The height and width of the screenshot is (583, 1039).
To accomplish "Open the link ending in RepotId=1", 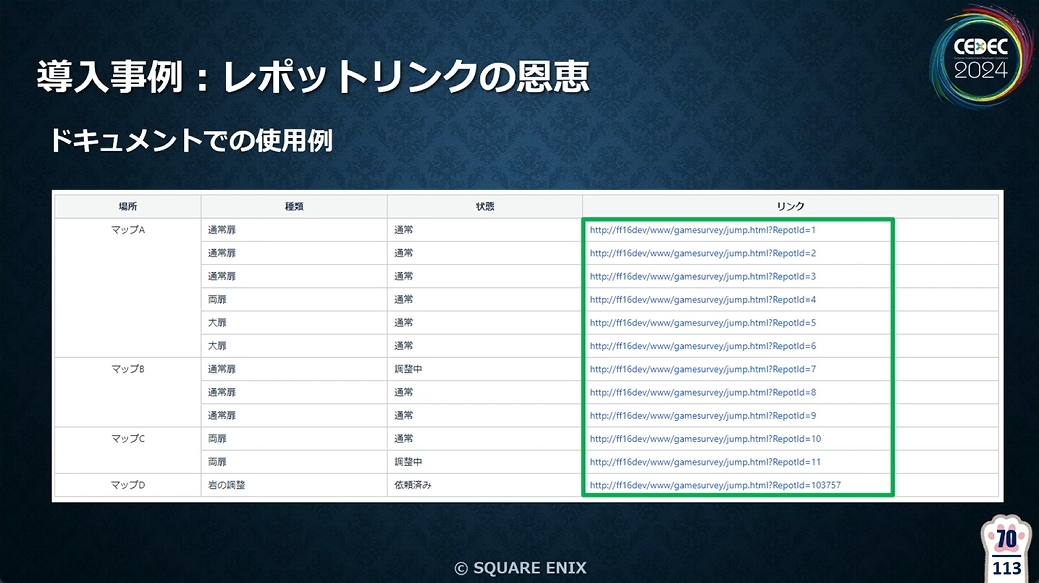I will click(702, 230).
